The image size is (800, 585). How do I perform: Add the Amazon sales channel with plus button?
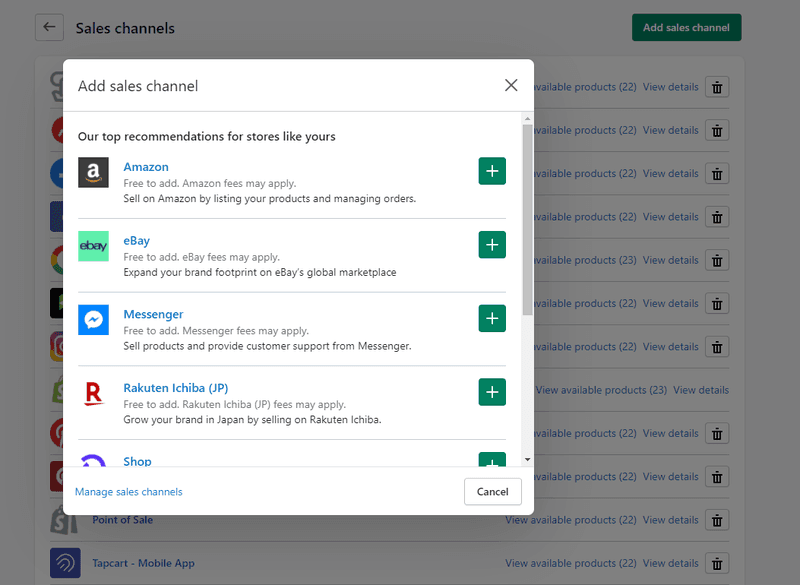click(x=492, y=171)
